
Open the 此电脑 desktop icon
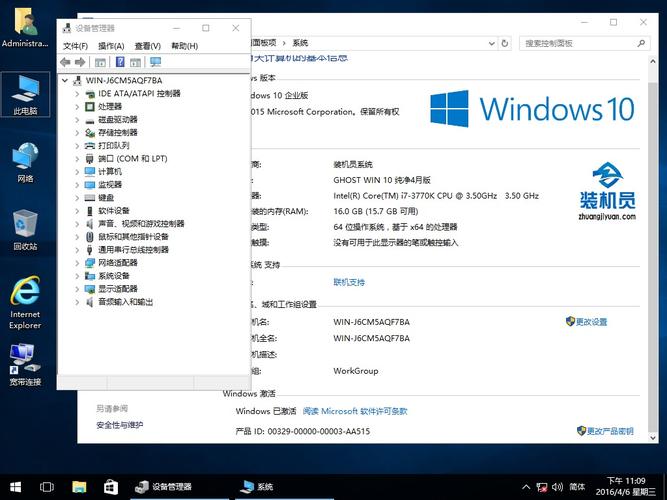(25, 94)
